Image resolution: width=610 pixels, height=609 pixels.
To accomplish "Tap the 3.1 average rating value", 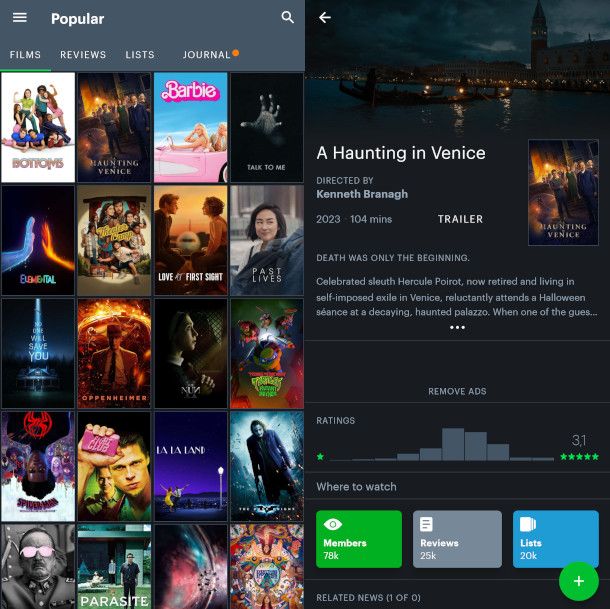I will point(579,440).
